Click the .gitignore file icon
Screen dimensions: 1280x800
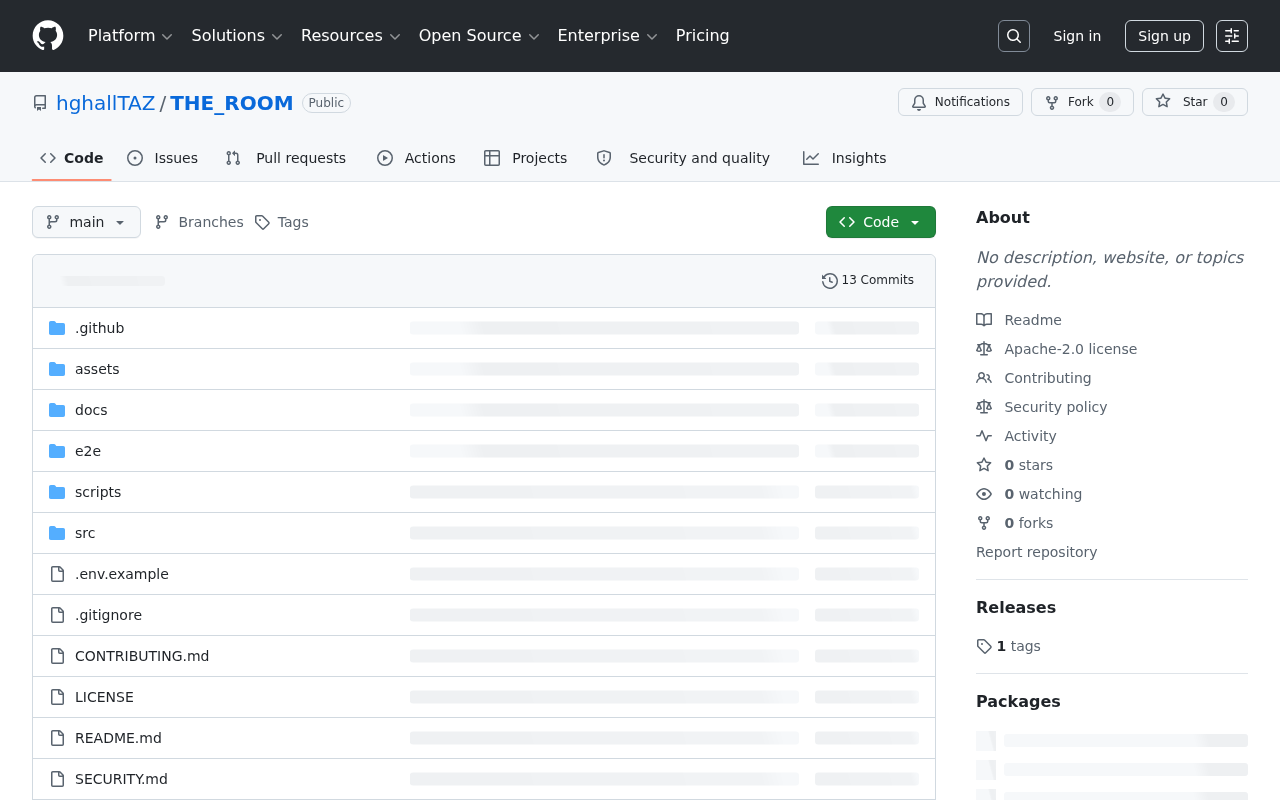tap(57, 615)
